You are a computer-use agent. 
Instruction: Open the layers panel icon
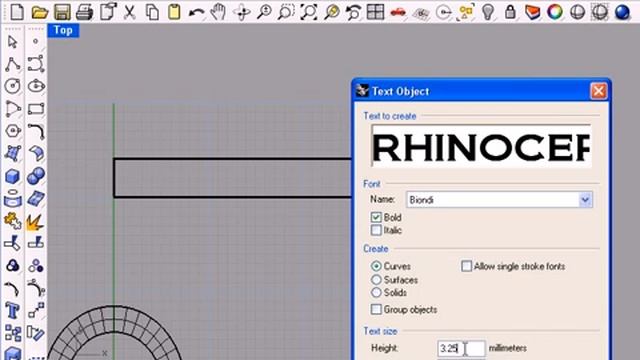pyautogui.click(x=532, y=11)
